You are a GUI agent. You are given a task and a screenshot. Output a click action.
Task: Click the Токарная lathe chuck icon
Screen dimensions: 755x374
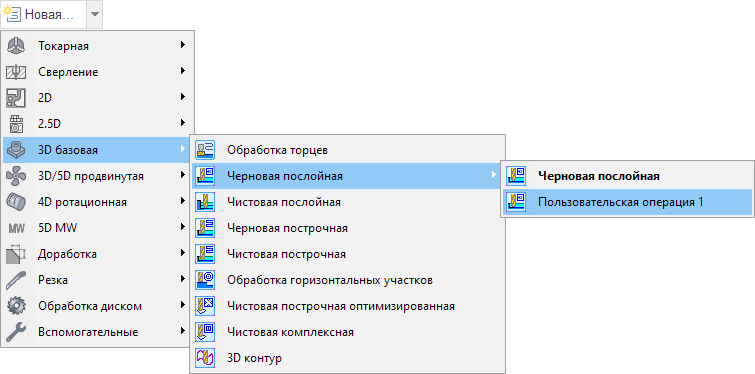coord(15,46)
